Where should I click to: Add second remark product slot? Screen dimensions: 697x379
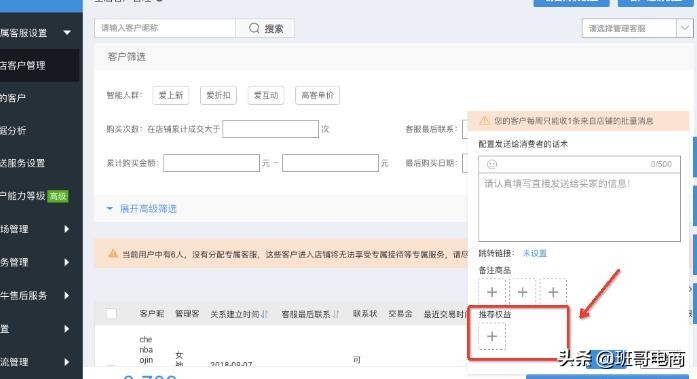pos(522,292)
